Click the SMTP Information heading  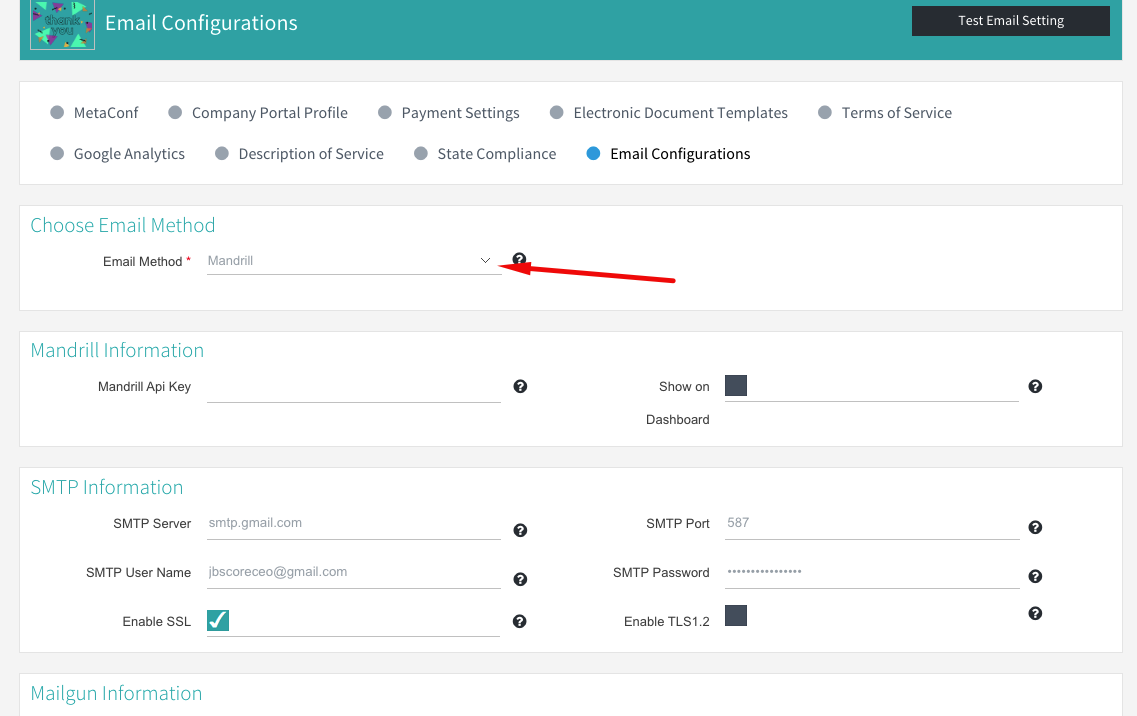[107, 487]
